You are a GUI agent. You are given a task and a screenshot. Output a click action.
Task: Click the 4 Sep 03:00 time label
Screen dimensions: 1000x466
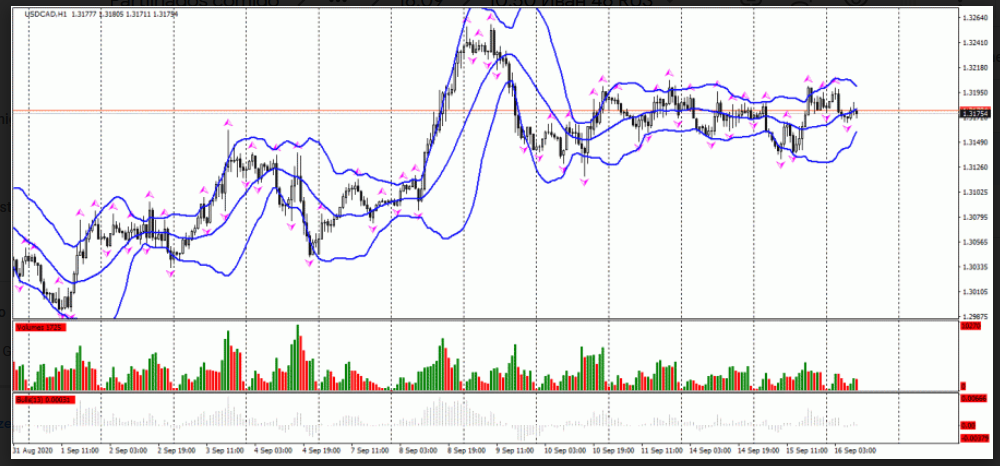click(x=274, y=452)
